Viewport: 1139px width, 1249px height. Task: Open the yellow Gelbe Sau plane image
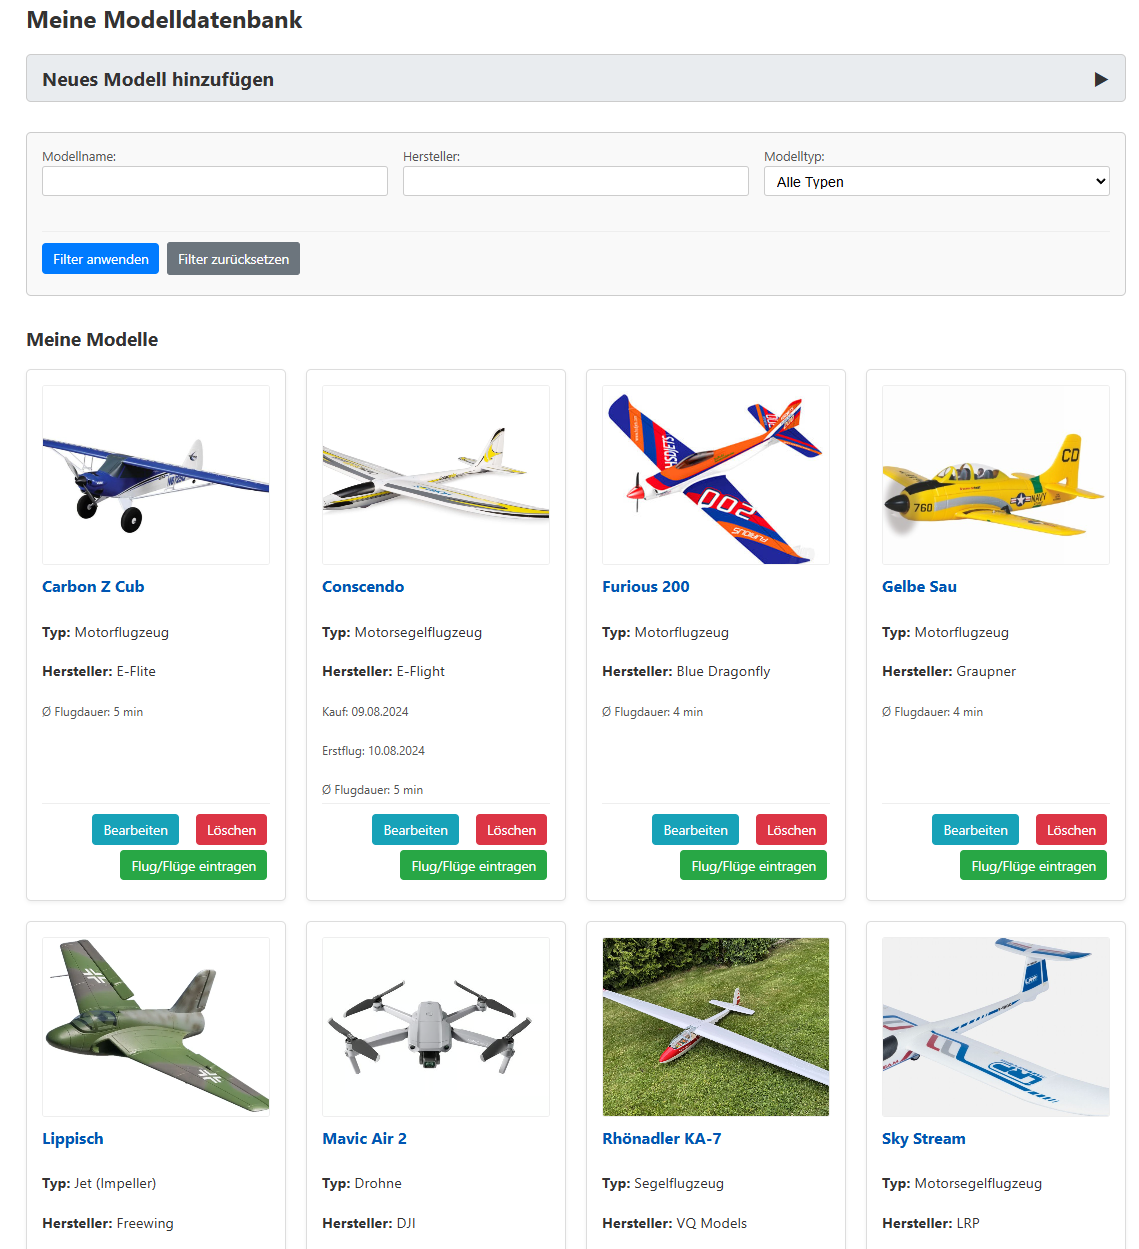click(996, 475)
